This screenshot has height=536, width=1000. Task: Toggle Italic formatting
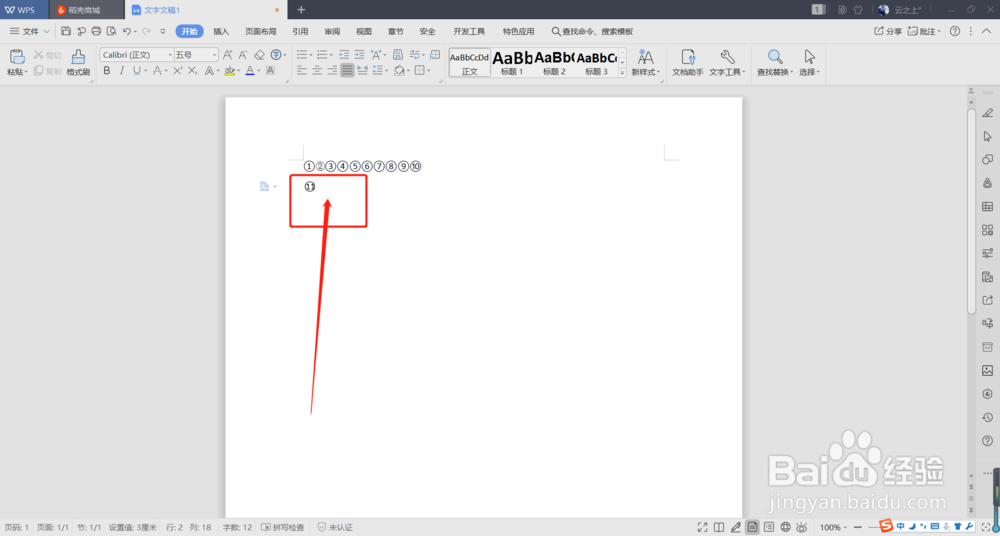pyautogui.click(x=121, y=70)
